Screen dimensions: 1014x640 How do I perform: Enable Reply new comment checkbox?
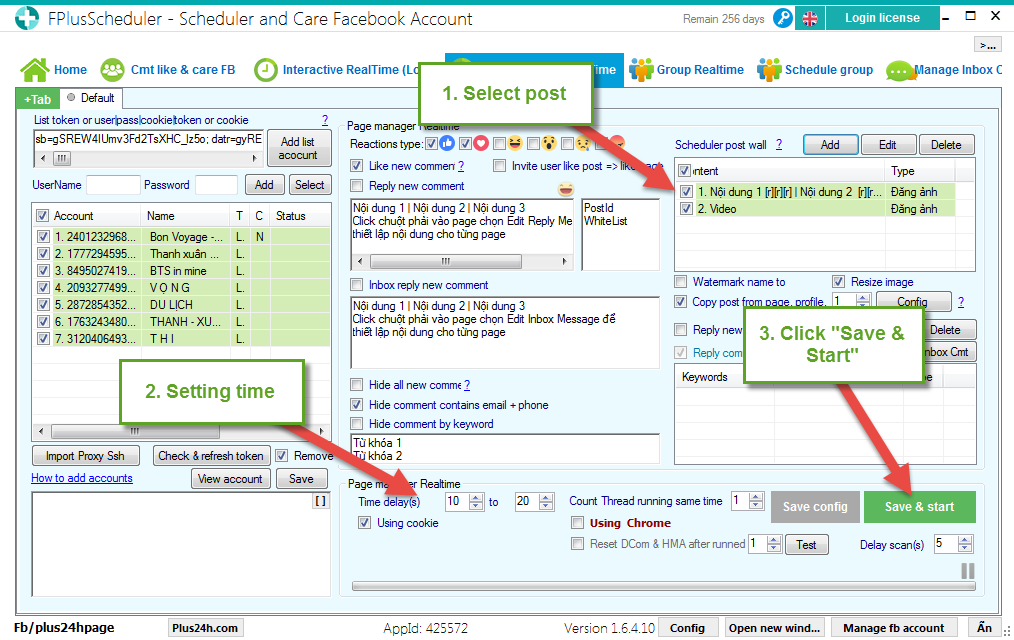click(x=356, y=186)
